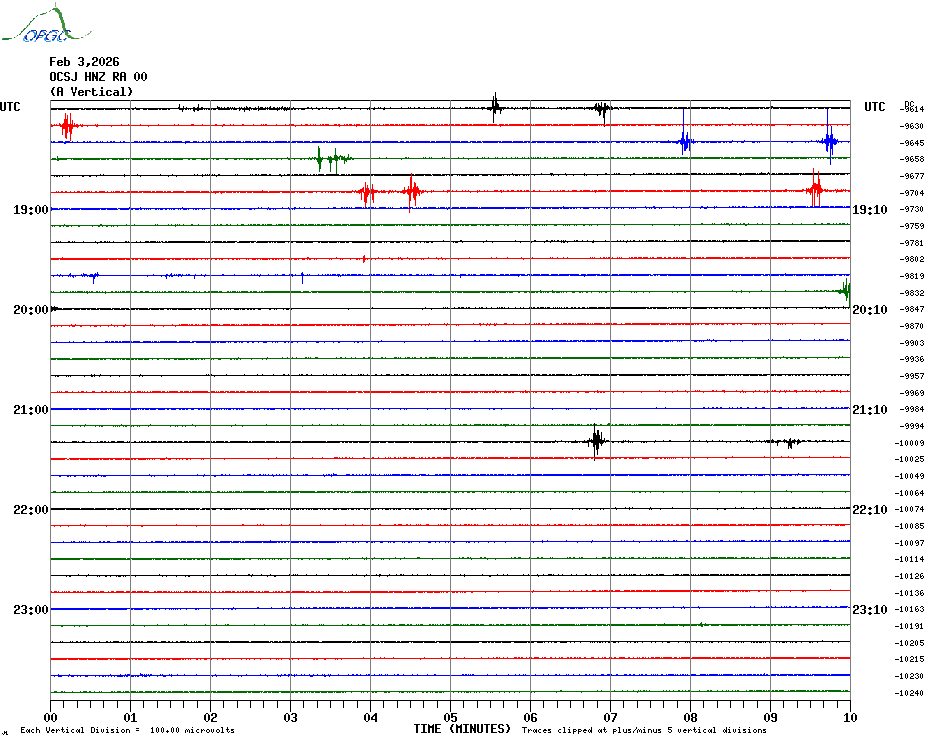Click the '20:10' time label
Screen dimensions: 930x744
tap(870, 310)
